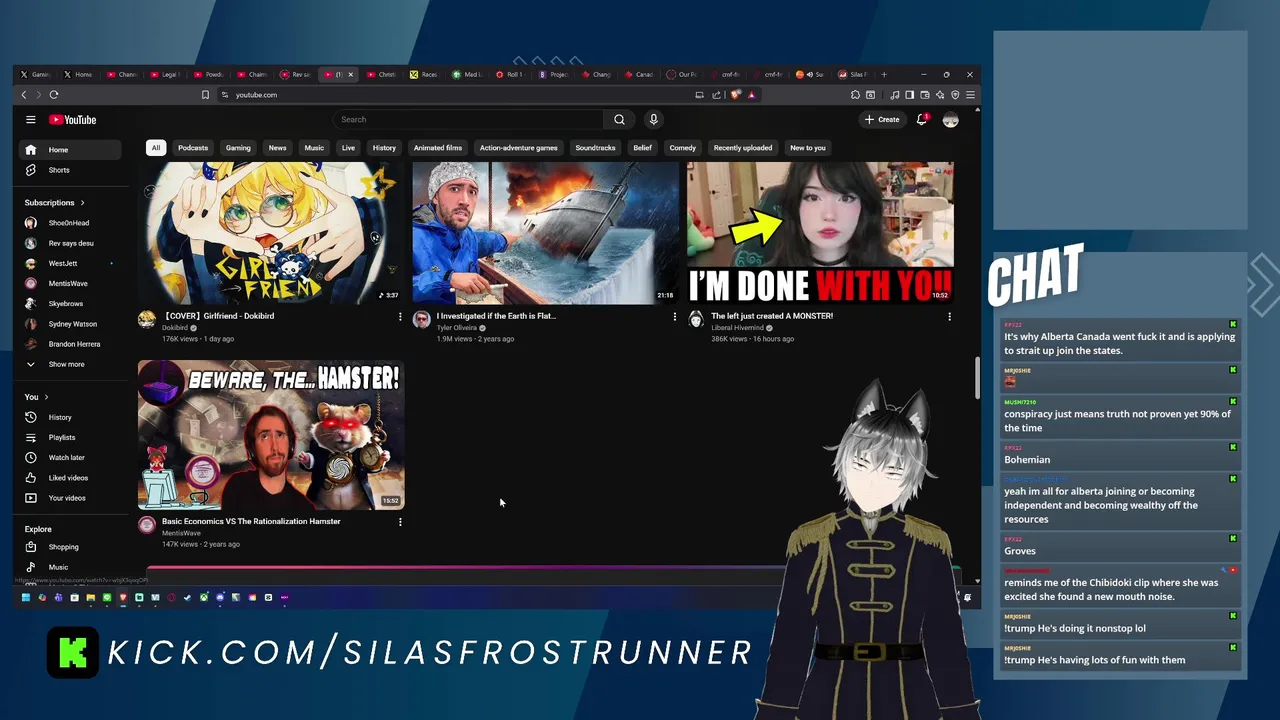Image resolution: width=1280 pixels, height=720 pixels.
Task: Go back with browser back arrow
Action: pyautogui.click(x=24, y=95)
